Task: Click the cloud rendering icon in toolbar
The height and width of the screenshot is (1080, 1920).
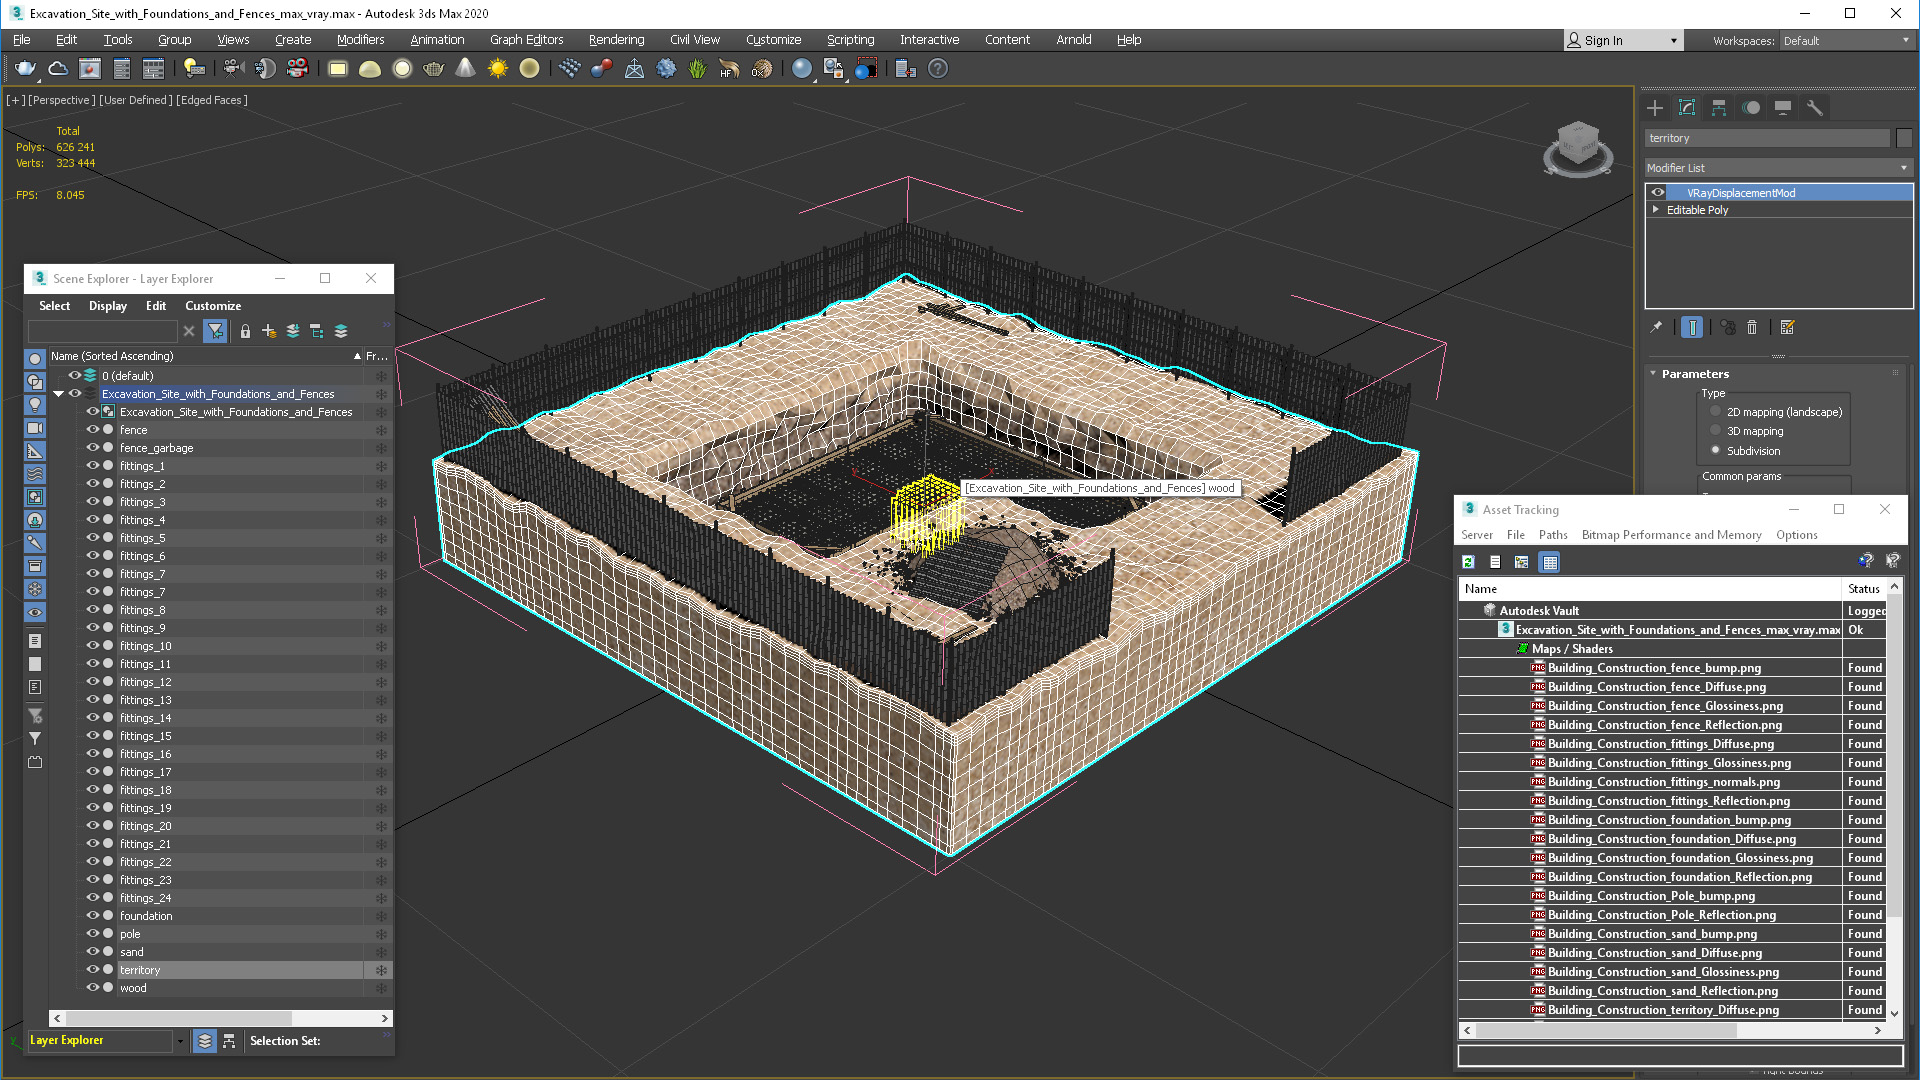Action: 58,69
